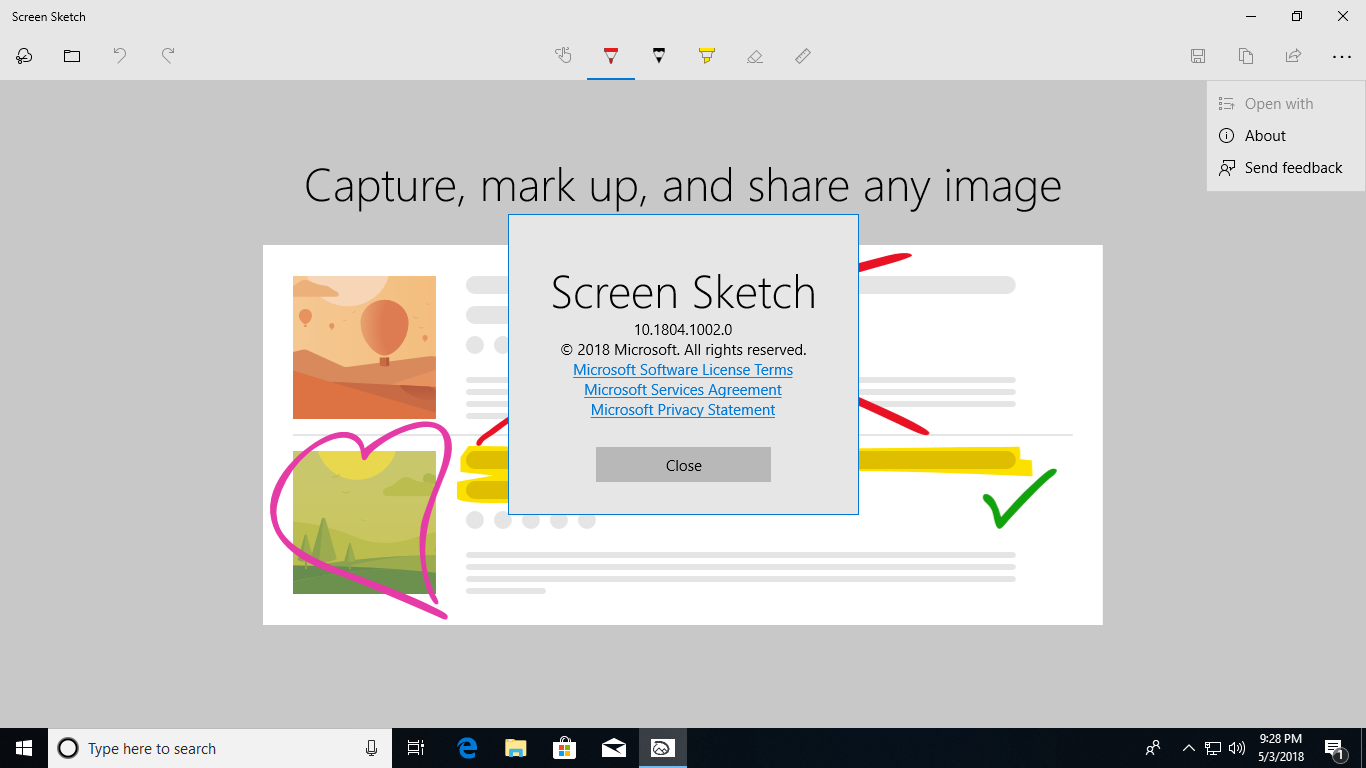Click the volume speaker icon

click(1237, 748)
